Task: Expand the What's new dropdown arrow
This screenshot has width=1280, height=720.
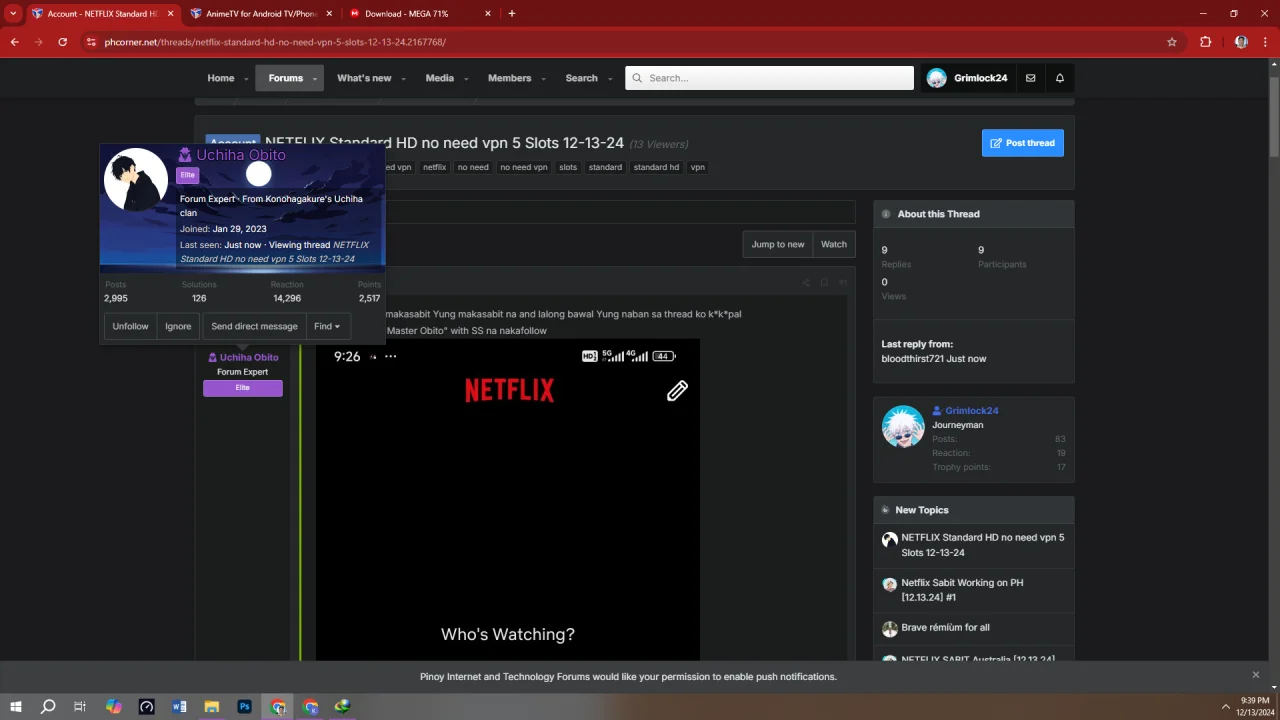Action: [x=403, y=79]
